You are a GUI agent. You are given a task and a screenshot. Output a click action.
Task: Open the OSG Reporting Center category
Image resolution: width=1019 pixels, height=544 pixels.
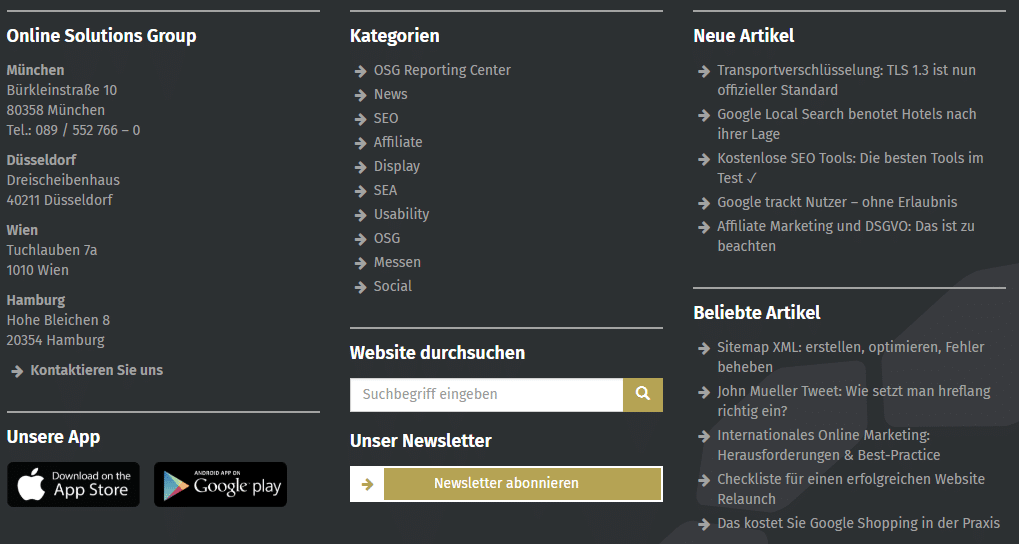point(442,70)
